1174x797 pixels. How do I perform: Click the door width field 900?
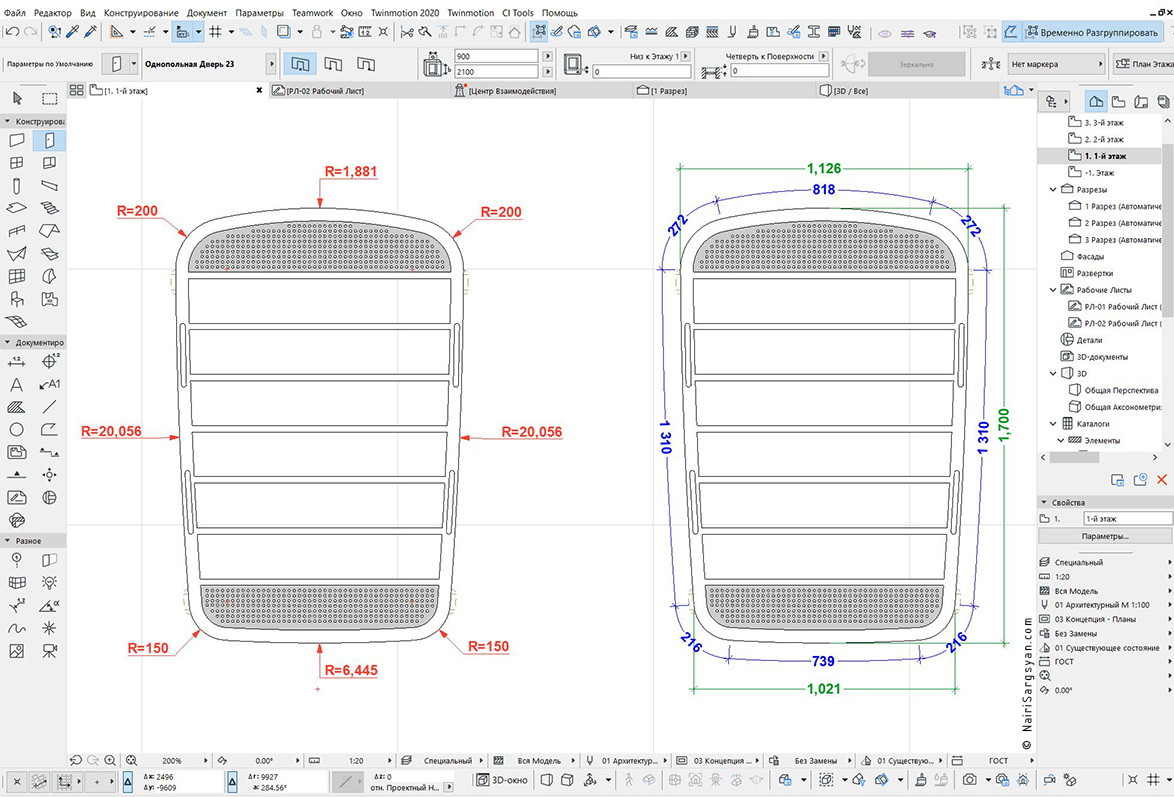click(x=496, y=56)
